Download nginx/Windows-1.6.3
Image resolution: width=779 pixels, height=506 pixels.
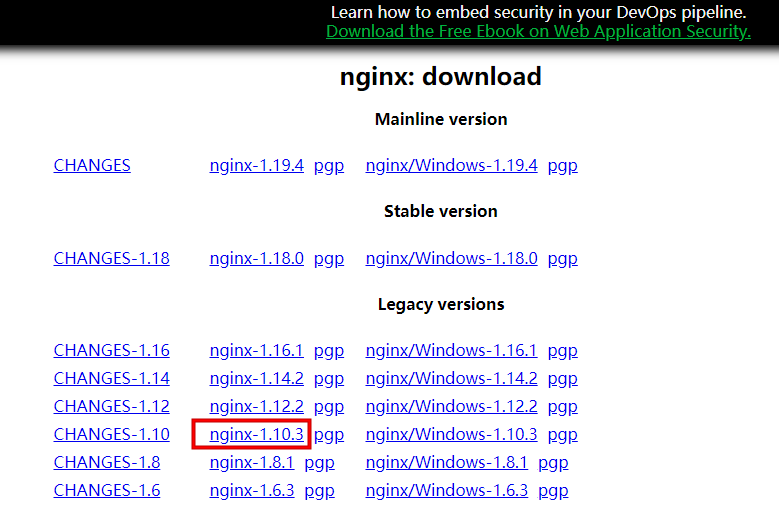click(447, 491)
